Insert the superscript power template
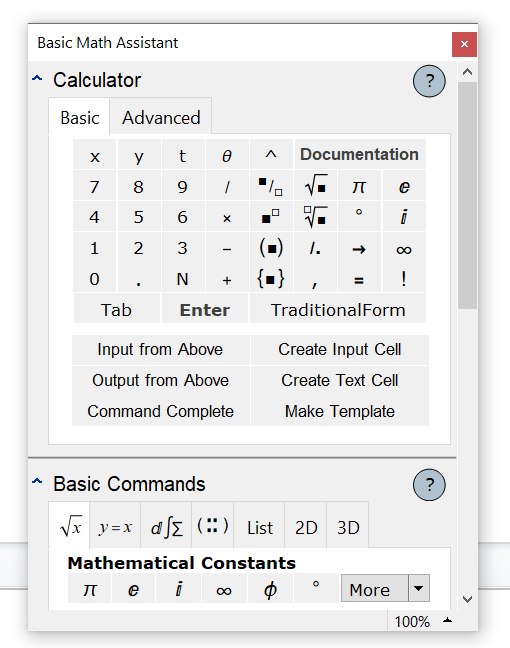Image resolution: width=510 pixels, height=648 pixels. coord(271,217)
